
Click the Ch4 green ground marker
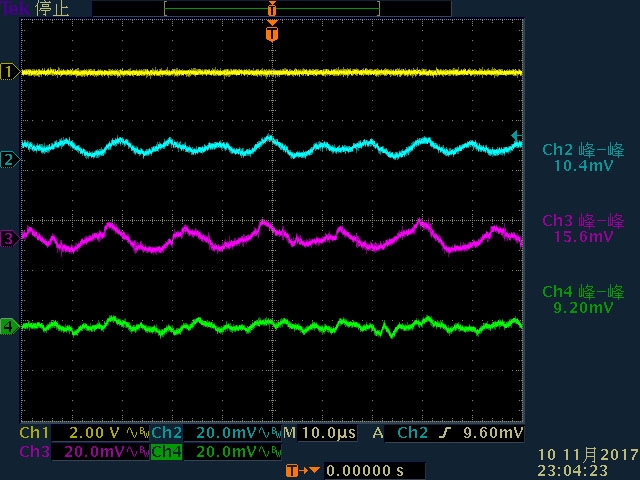pyautogui.click(x=10, y=327)
